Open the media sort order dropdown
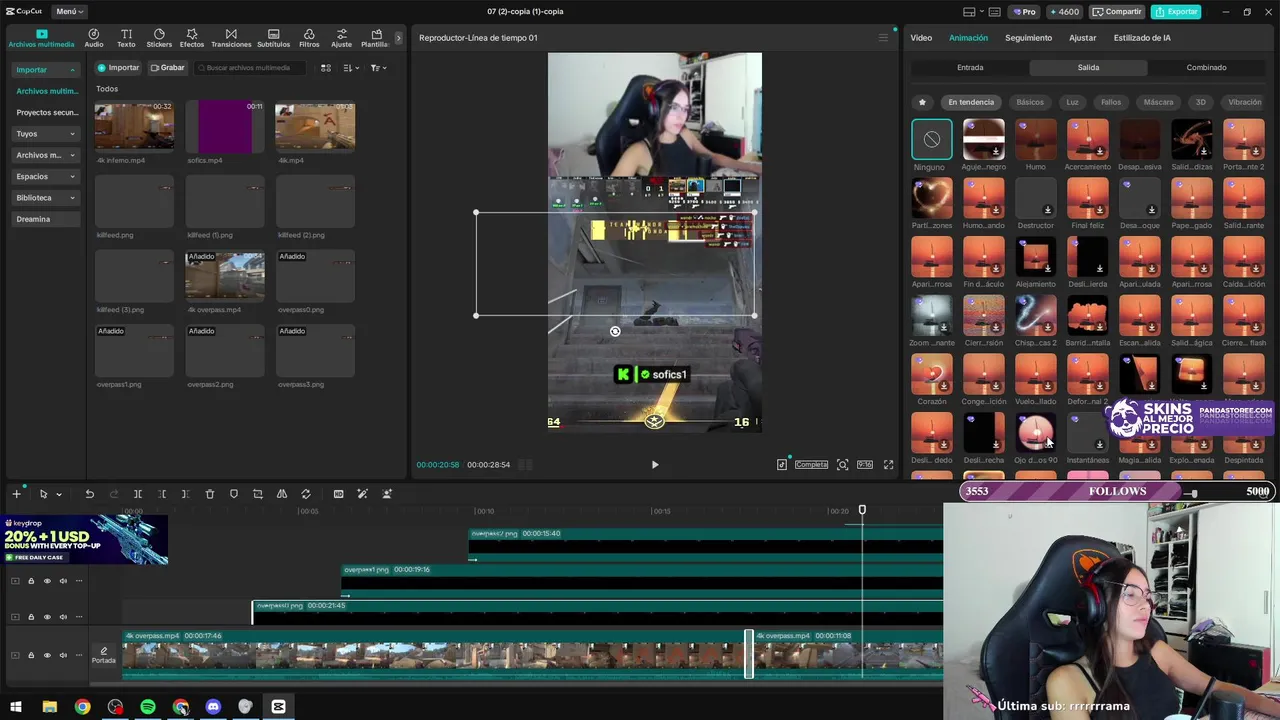This screenshot has height=720, width=1280. pyautogui.click(x=351, y=68)
